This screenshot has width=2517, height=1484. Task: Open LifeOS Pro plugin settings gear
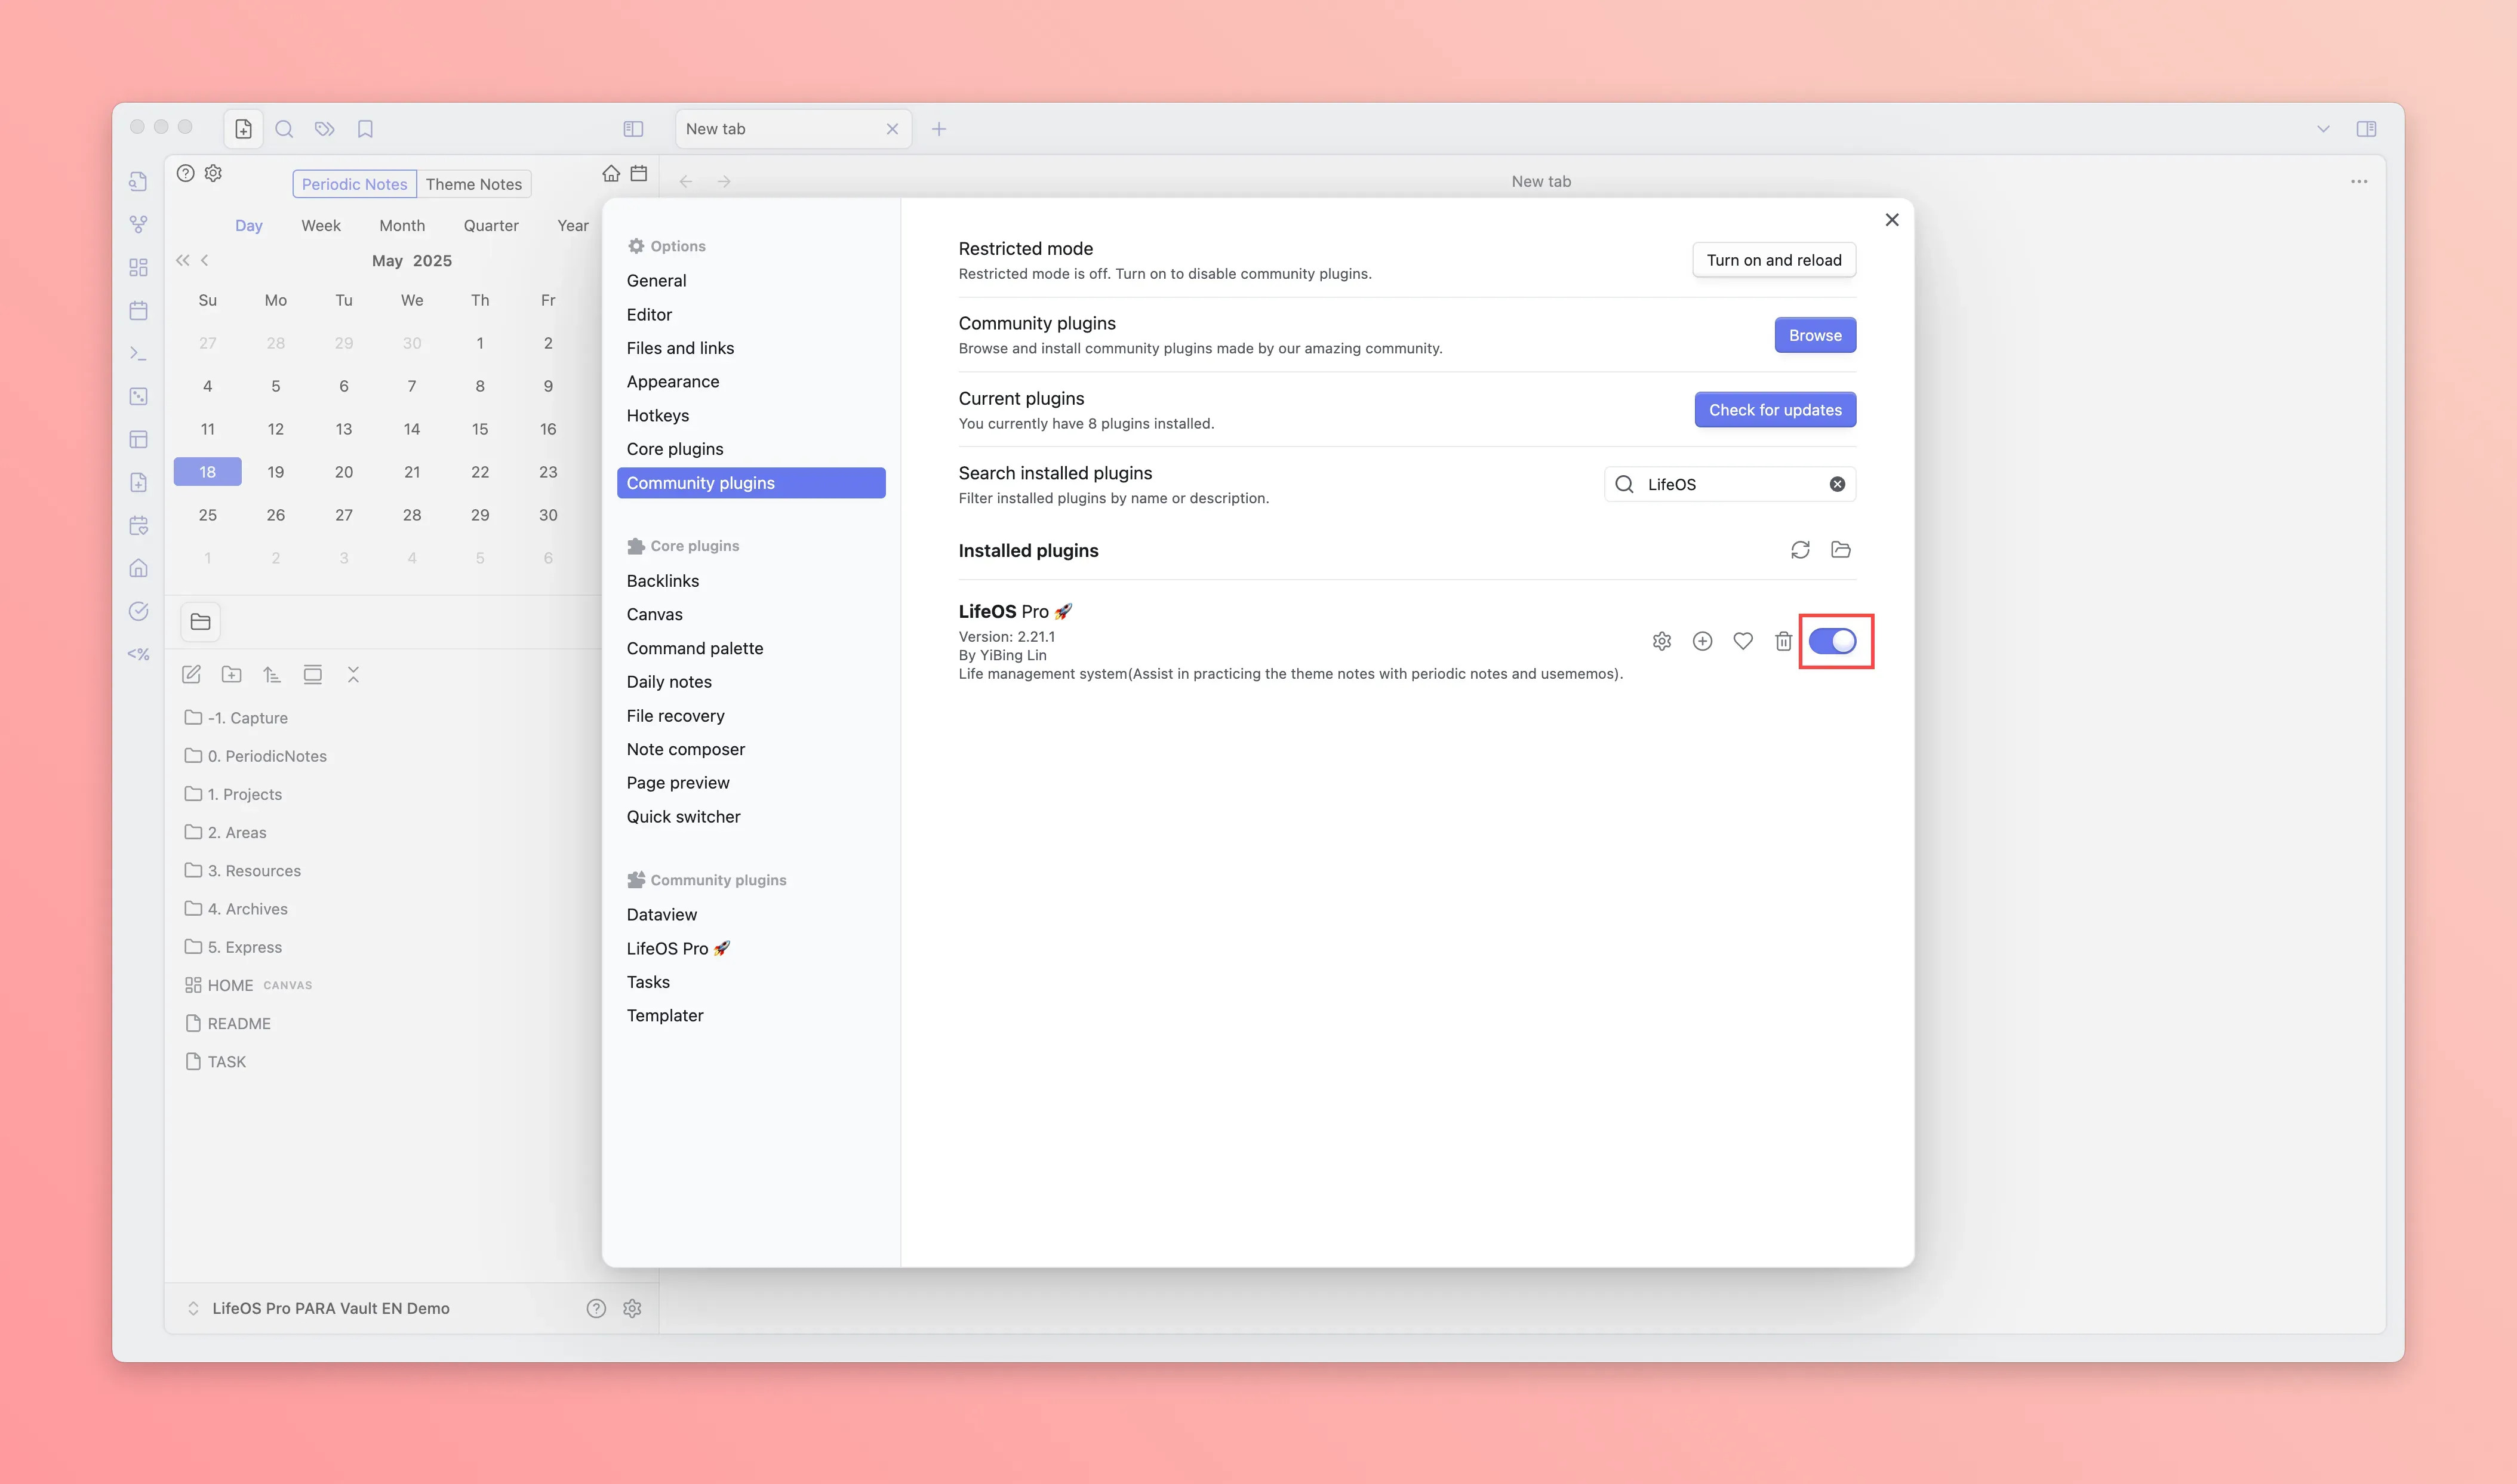(1661, 641)
